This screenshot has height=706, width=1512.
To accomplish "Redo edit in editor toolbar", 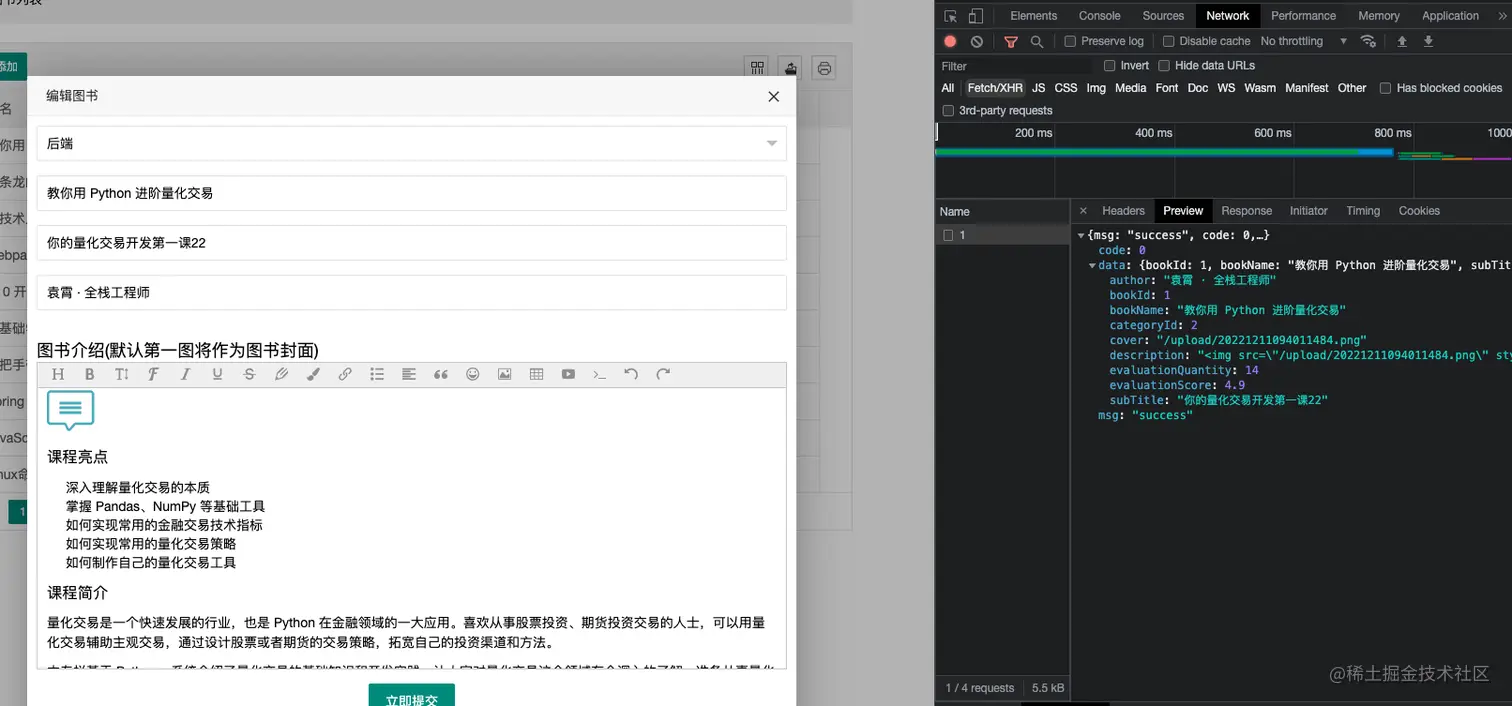I will click(663, 374).
